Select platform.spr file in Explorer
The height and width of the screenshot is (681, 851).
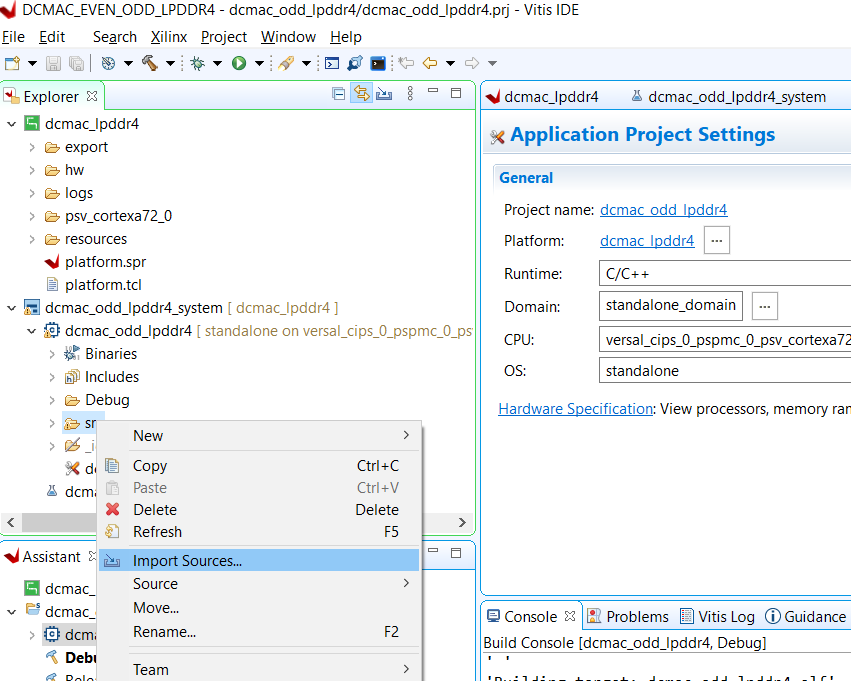click(x=105, y=262)
